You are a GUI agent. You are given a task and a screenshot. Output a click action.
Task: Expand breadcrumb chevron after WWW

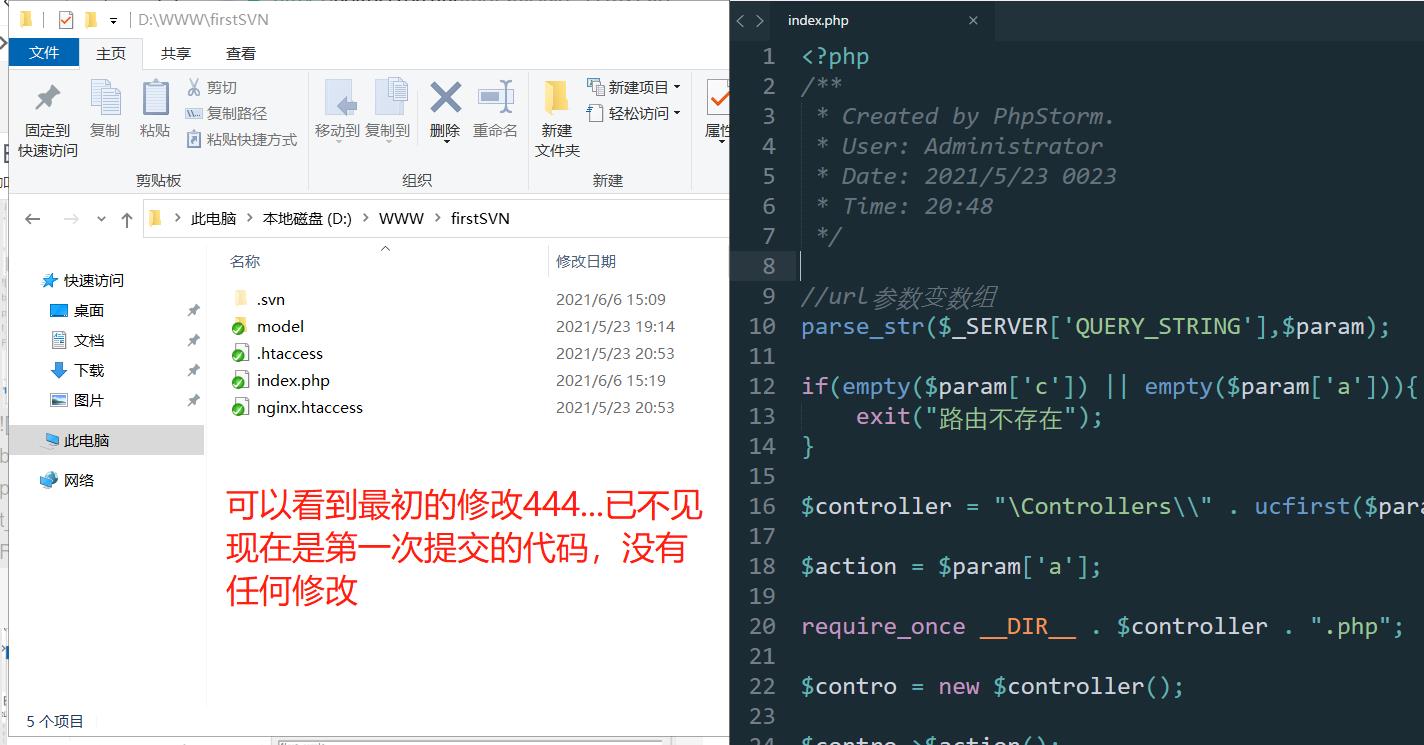pos(437,218)
